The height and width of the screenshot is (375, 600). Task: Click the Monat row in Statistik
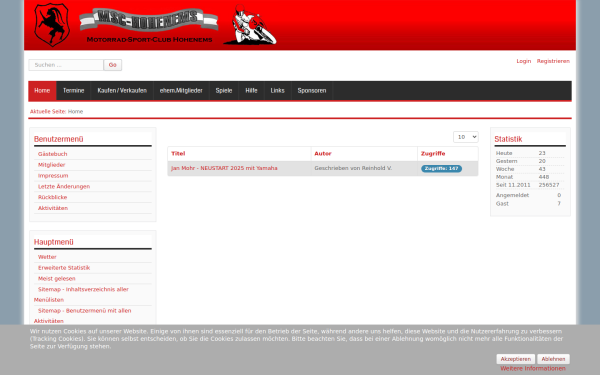[530, 177]
